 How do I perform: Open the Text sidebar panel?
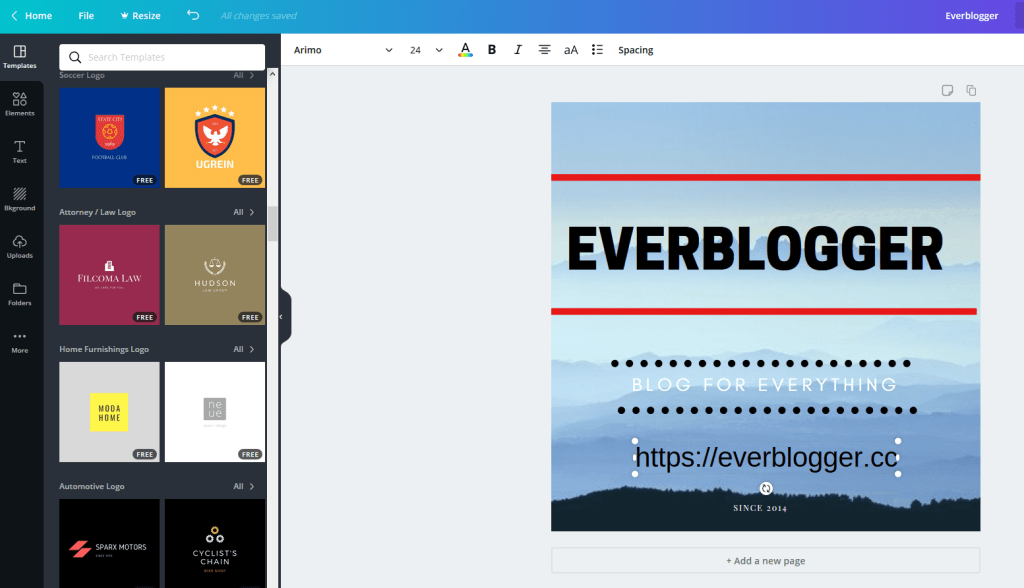[20, 152]
